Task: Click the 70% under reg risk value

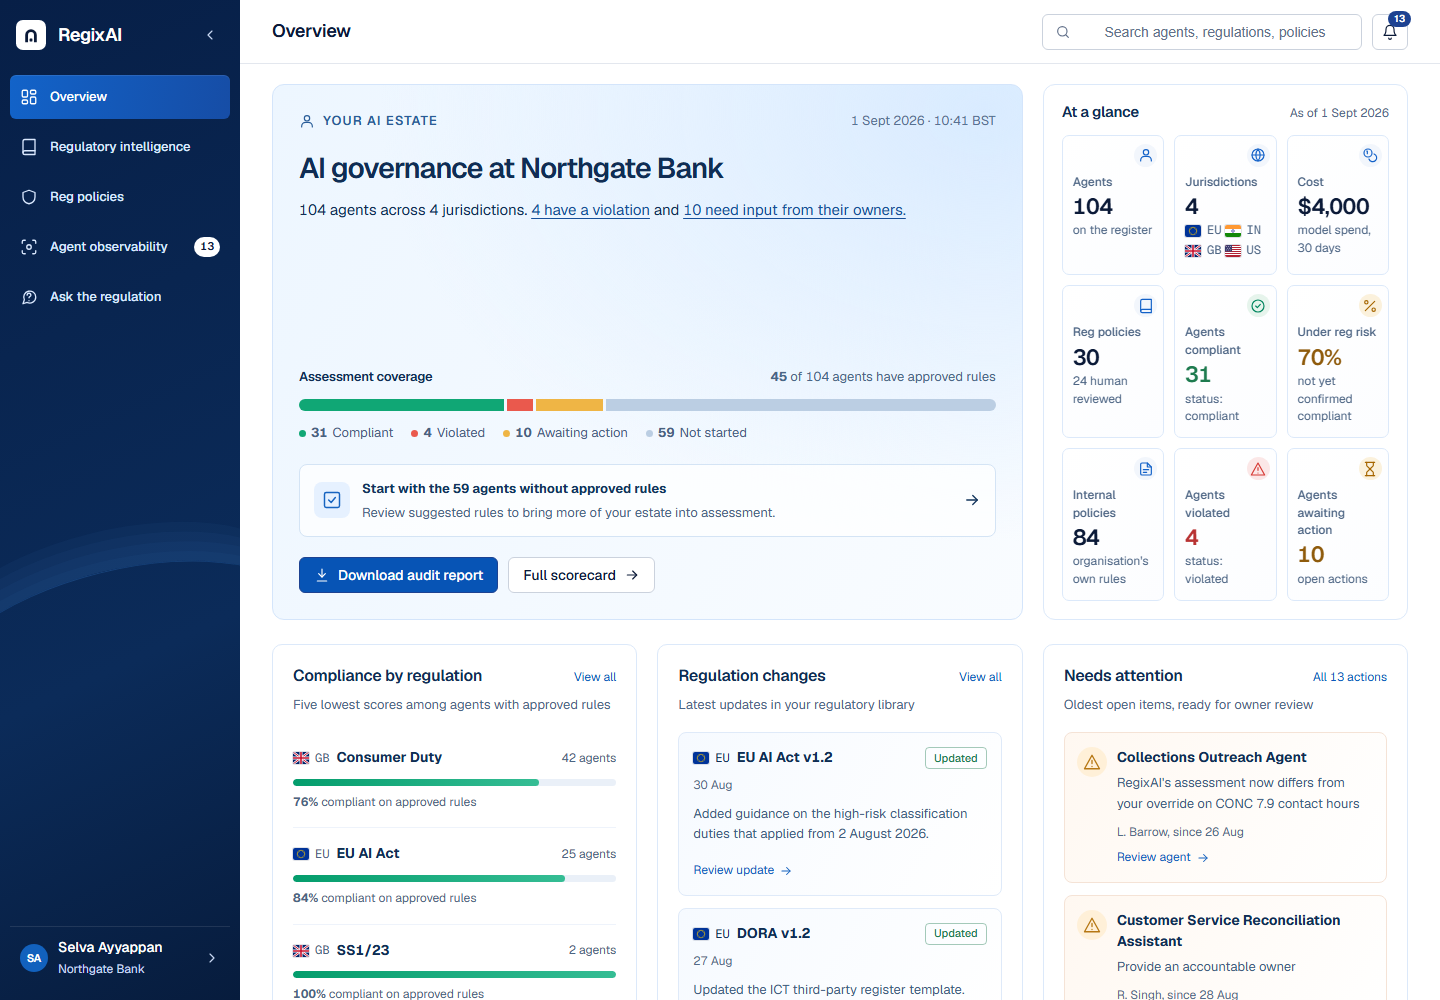Action: tap(1320, 357)
